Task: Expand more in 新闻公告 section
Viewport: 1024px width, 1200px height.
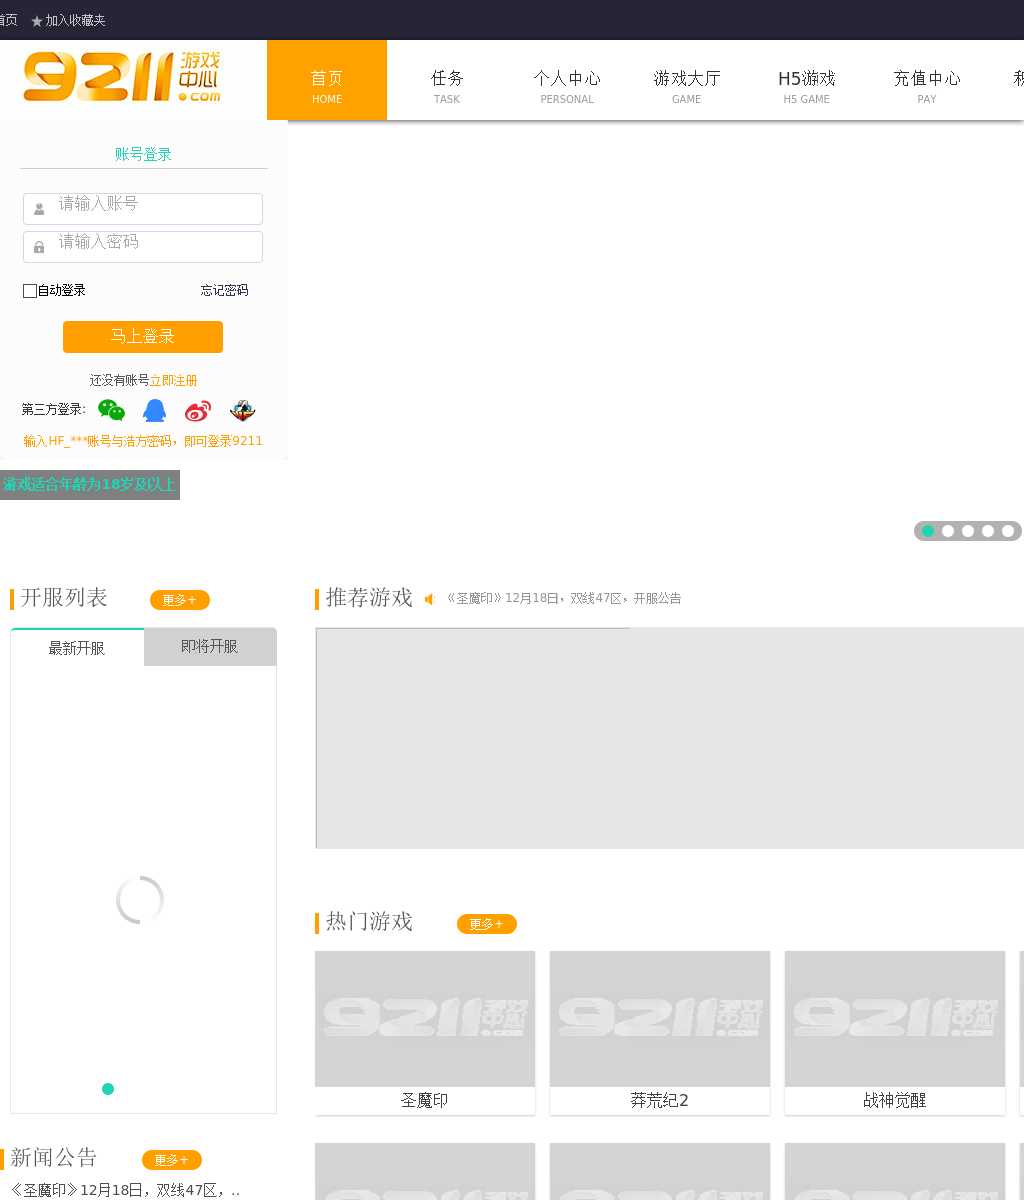Action: (x=172, y=1160)
